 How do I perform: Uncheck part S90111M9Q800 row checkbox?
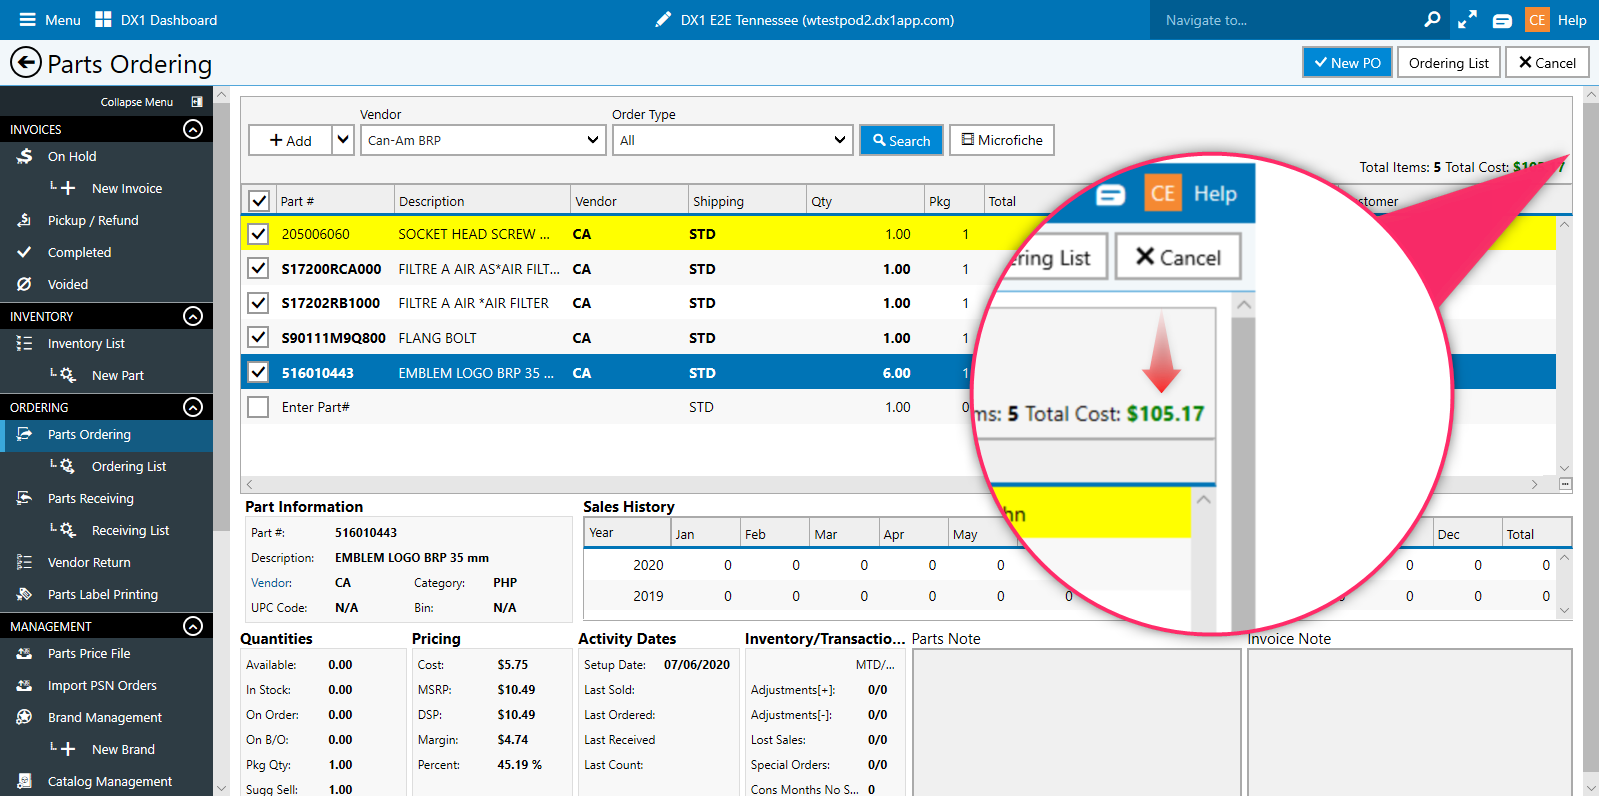[x=258, y=337]
